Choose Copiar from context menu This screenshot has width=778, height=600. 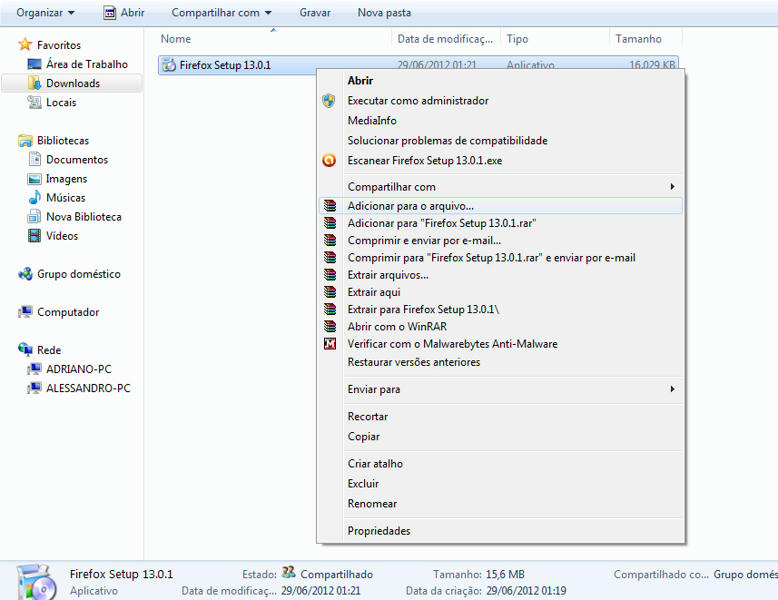(502, 436)
